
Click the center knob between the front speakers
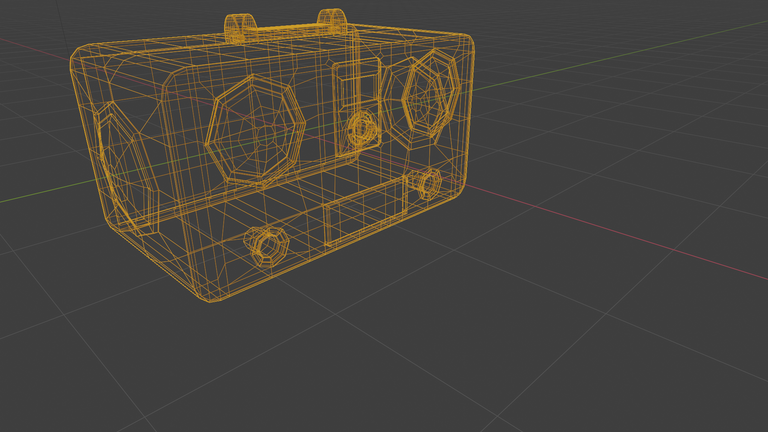(359, 129)
